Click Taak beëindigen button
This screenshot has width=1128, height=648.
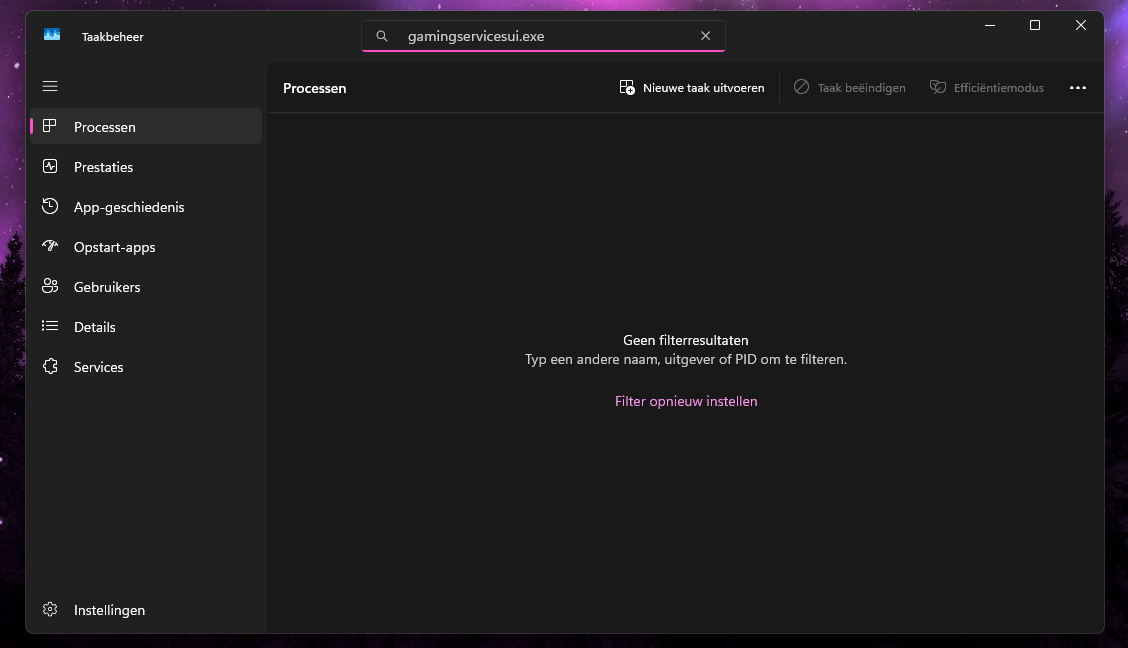click(x=850, y=88)
